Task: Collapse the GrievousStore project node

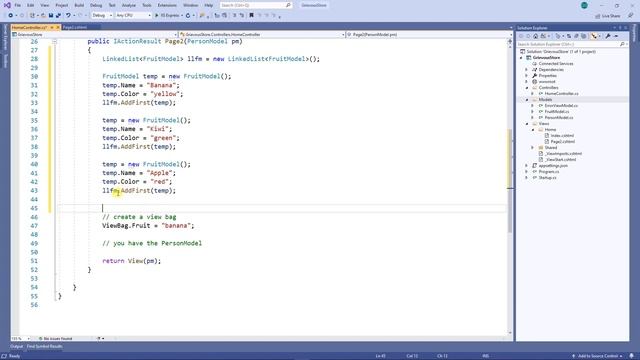Action: (521, 58)
